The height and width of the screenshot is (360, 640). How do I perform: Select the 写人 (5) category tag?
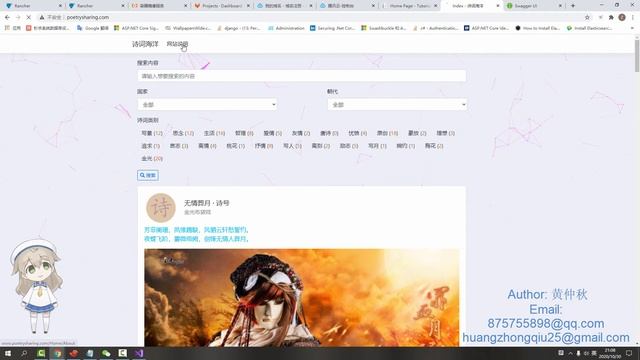[x=292, y=146]
